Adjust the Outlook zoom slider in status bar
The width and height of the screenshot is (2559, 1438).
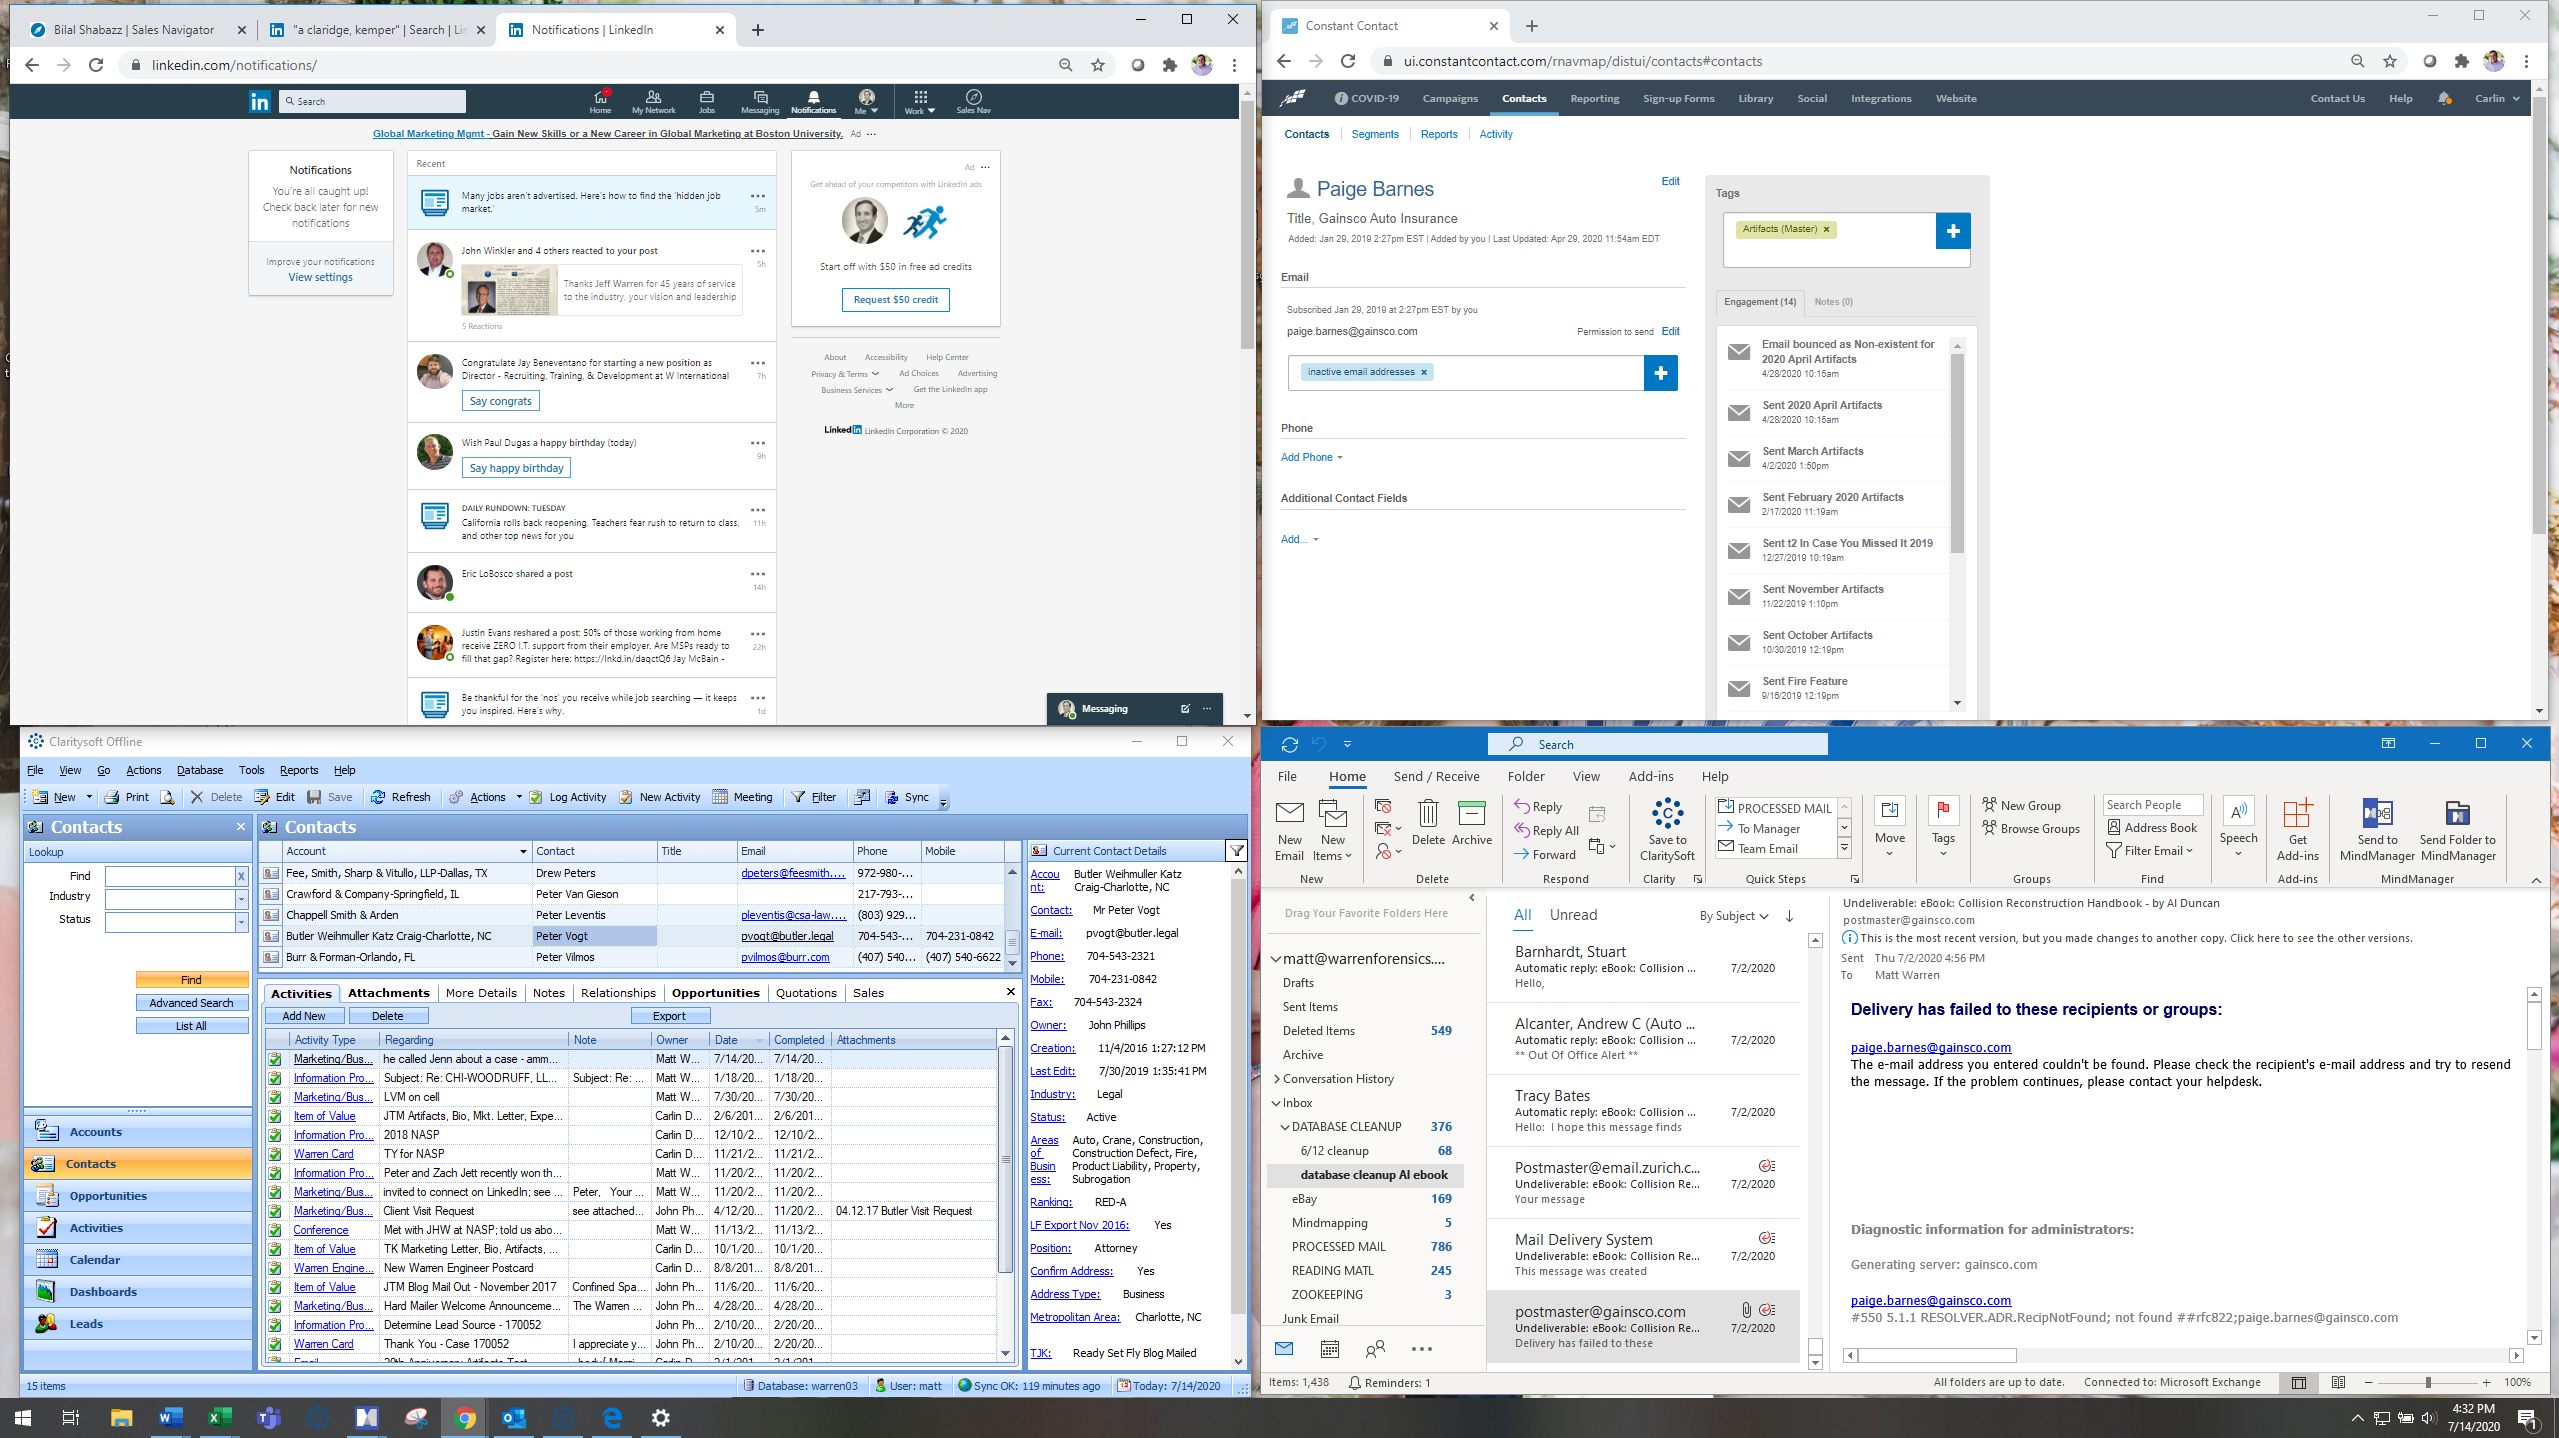(x=2427, y=1382)
